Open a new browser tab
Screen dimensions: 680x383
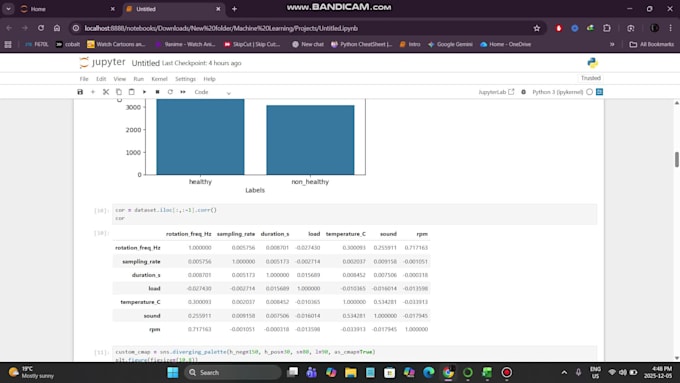tap(234, 9)
